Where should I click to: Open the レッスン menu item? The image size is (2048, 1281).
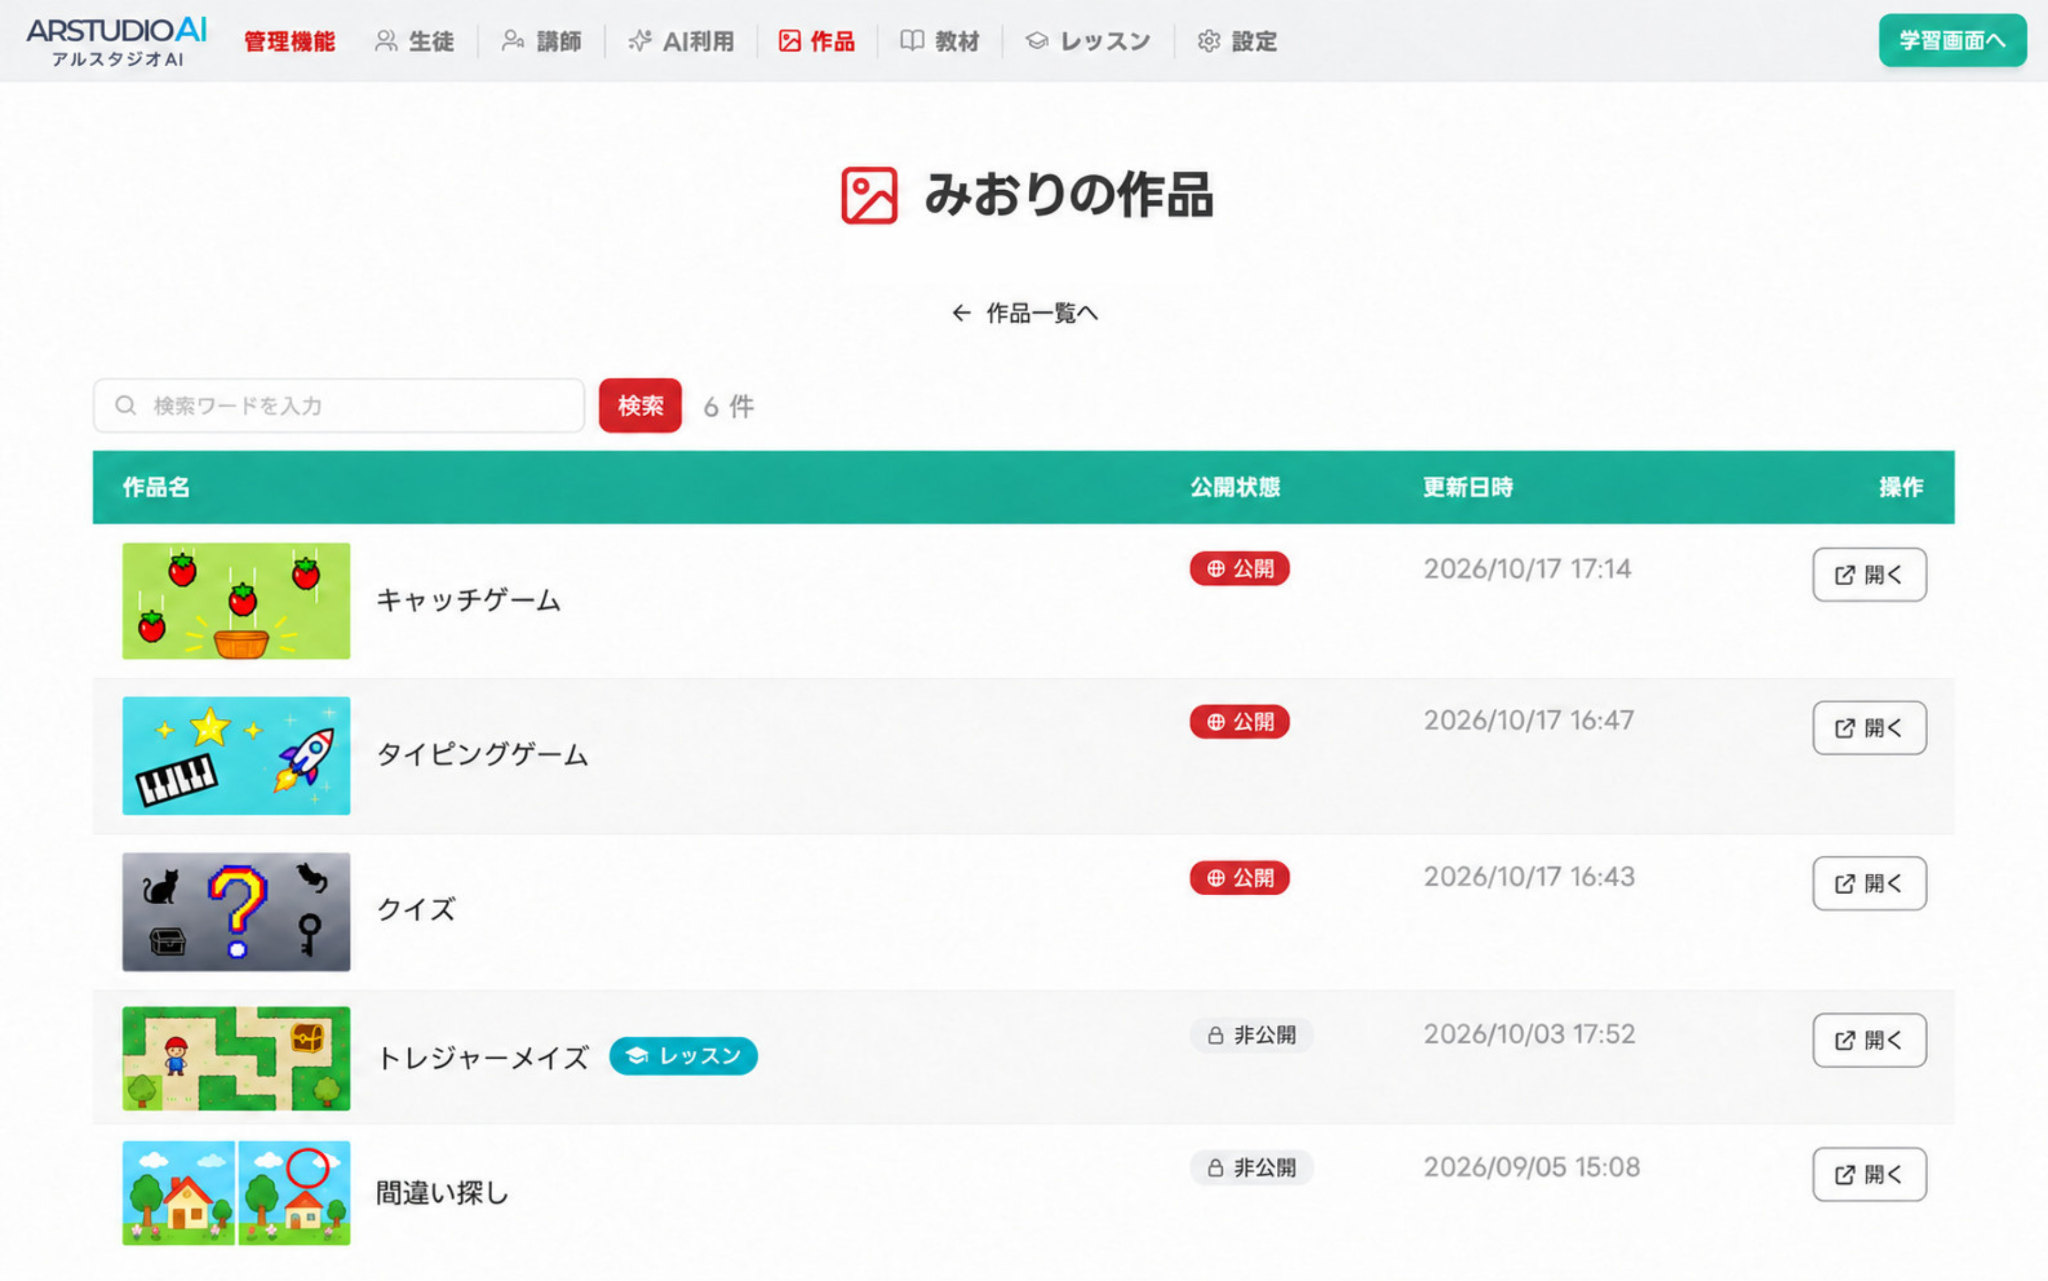point(1088,41)
